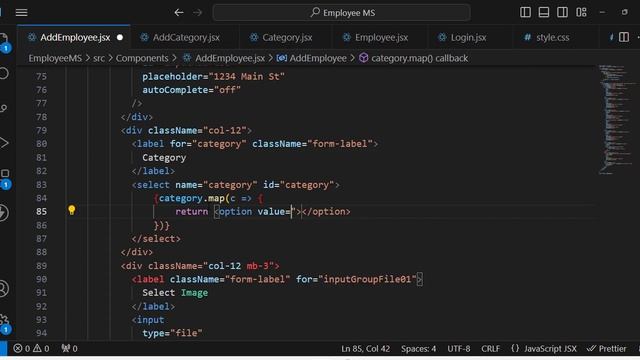Screen dimensions: 640x360
Task: Open the hamburger application menu
Action: coord(21,13)
